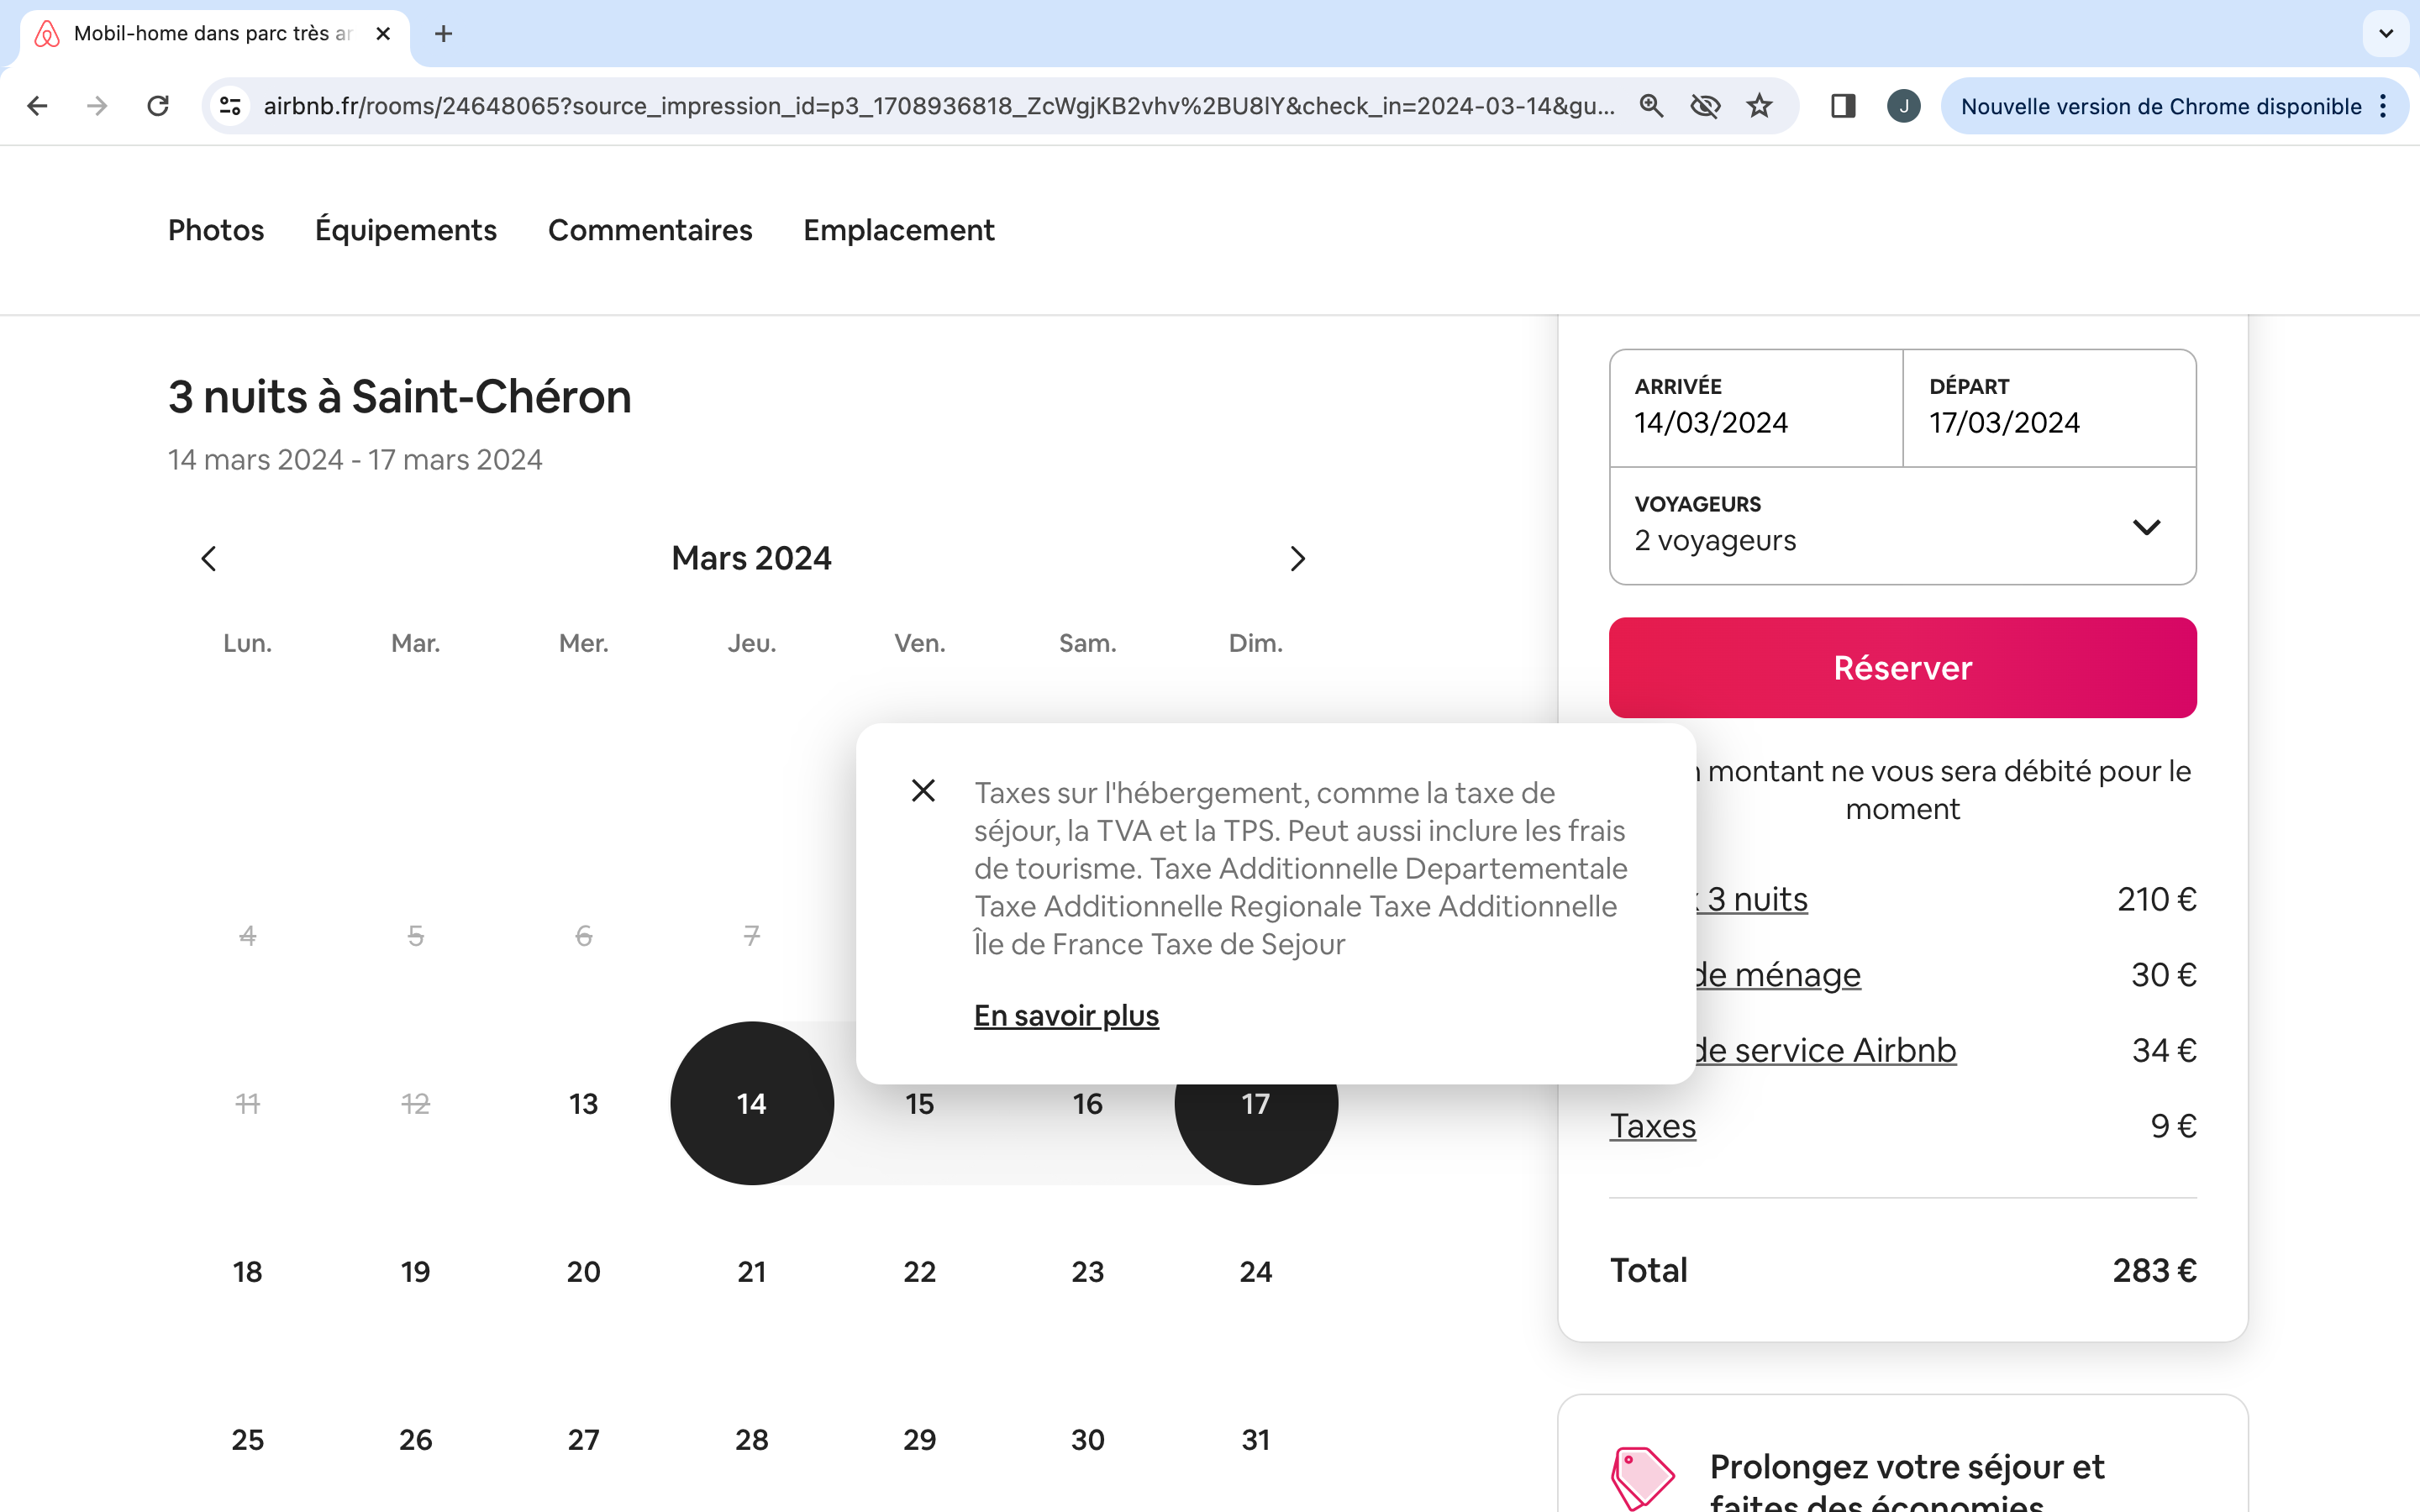This screenshot has height=1512, width=2420.
Task: Open site information via the tune icon
Action: click(x=229, y=105)
